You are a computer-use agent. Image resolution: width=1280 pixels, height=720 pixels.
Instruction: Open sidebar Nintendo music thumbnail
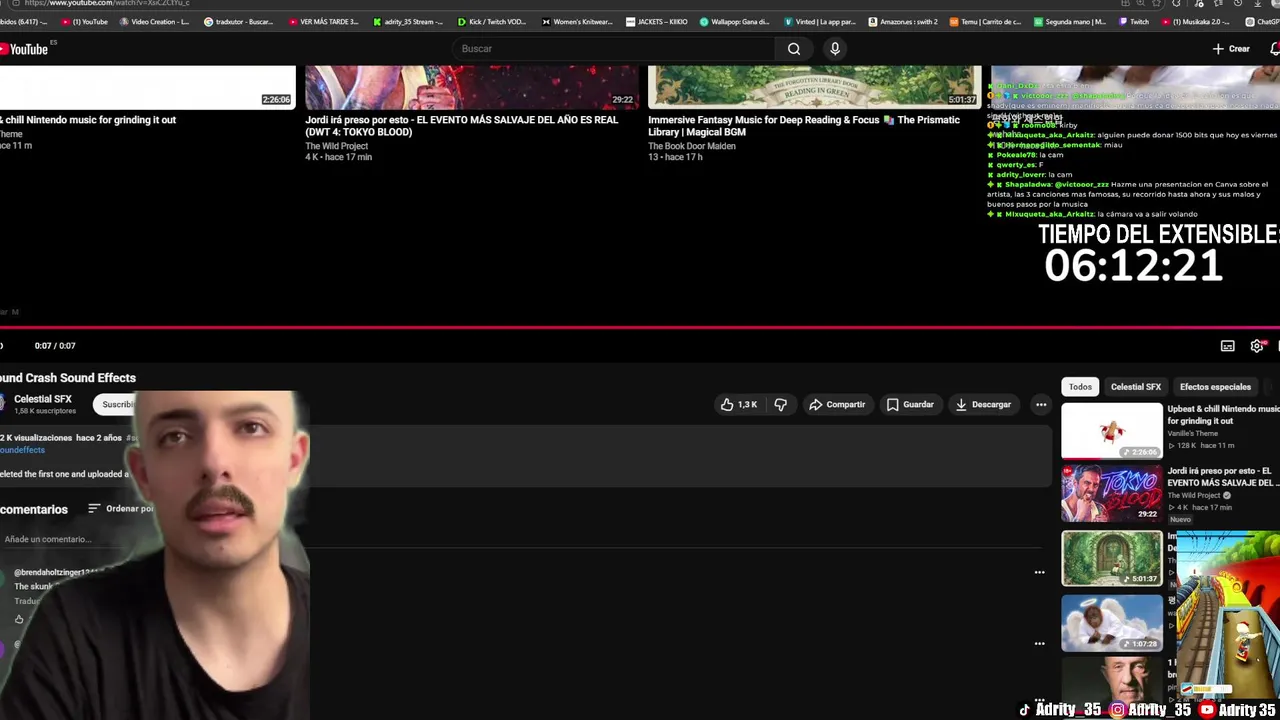(1112, 431)
